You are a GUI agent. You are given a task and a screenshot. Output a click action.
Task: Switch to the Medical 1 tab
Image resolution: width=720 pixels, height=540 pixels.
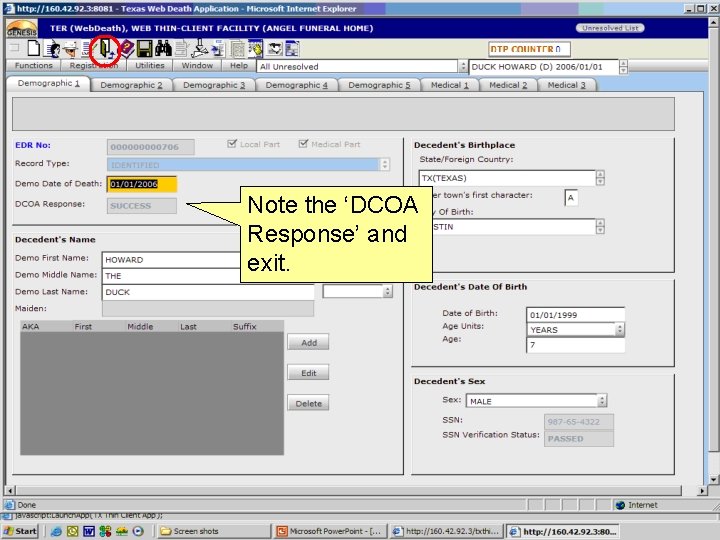click(x=450, y=85)
